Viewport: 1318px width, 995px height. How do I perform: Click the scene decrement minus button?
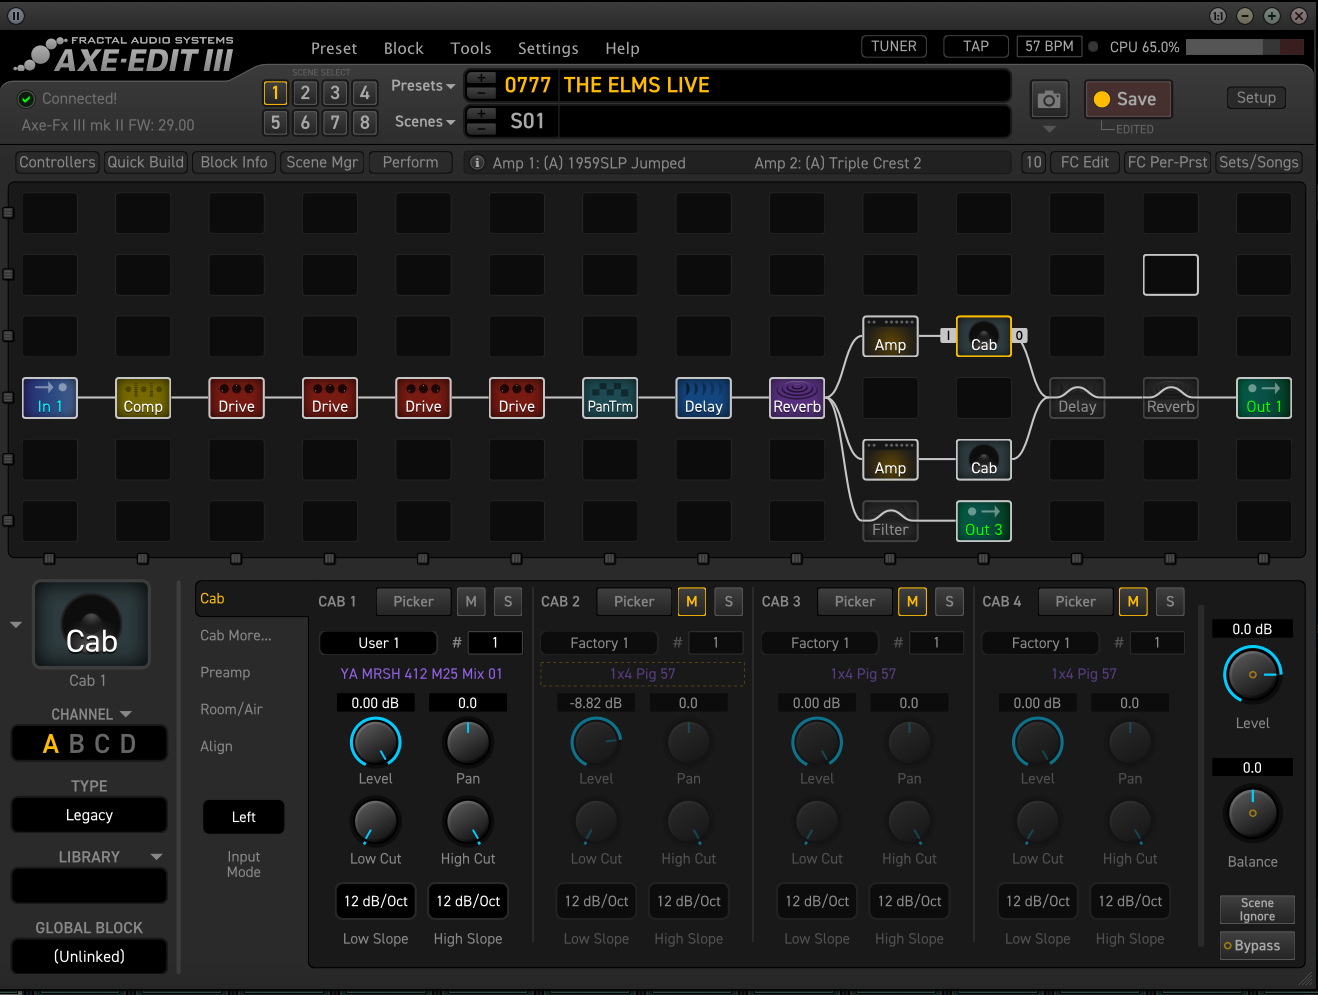(481, 129)
